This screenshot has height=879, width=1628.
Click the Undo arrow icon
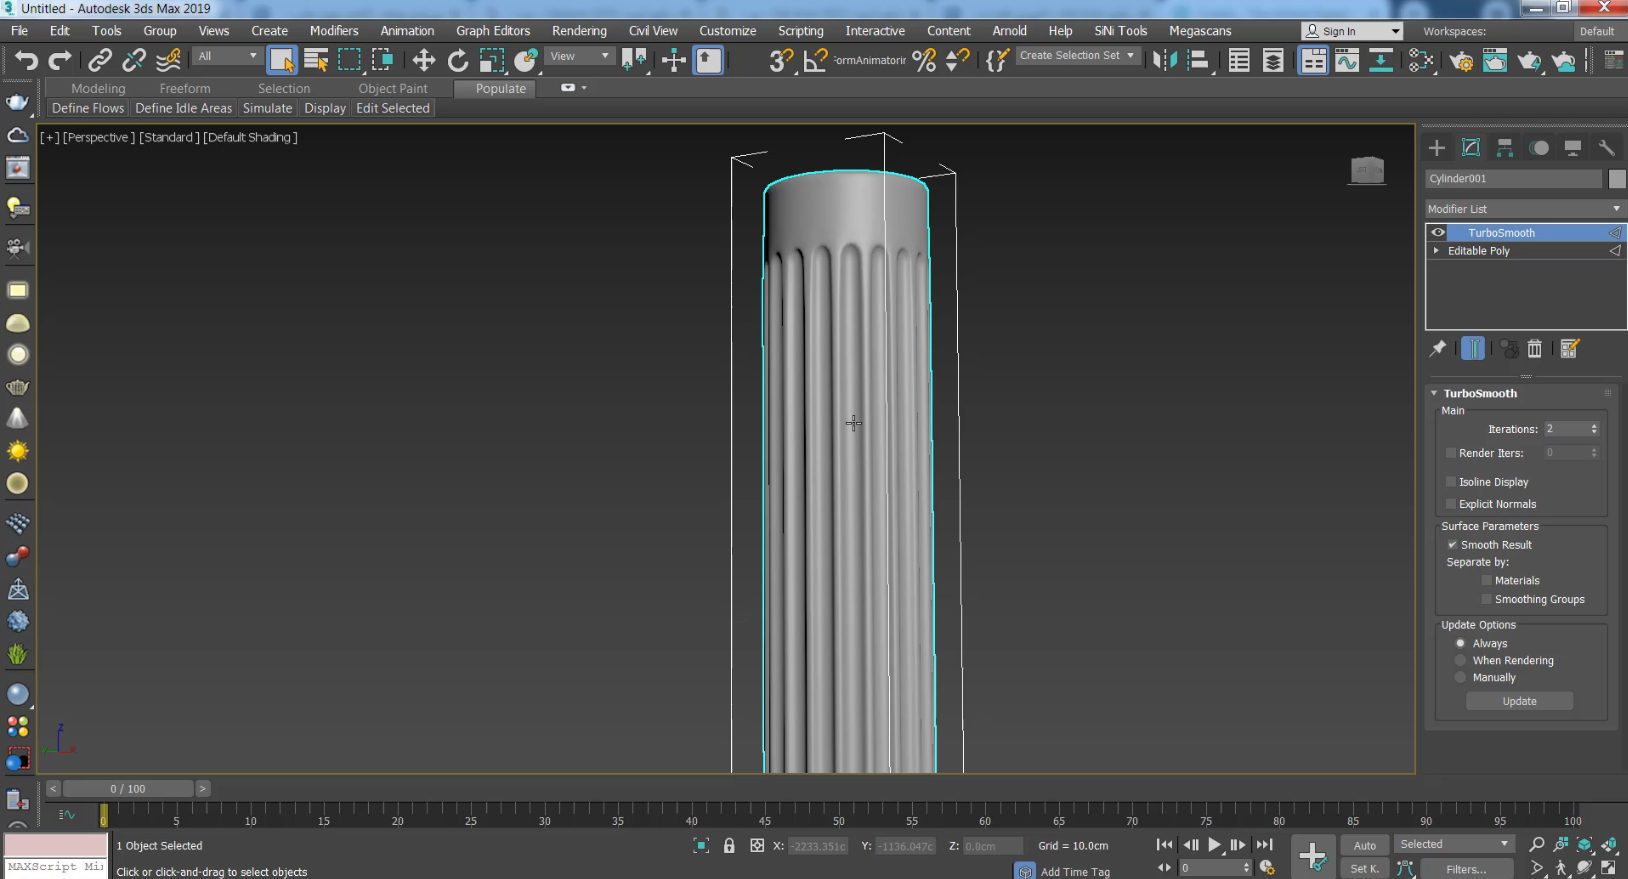(x=26, y=61)
